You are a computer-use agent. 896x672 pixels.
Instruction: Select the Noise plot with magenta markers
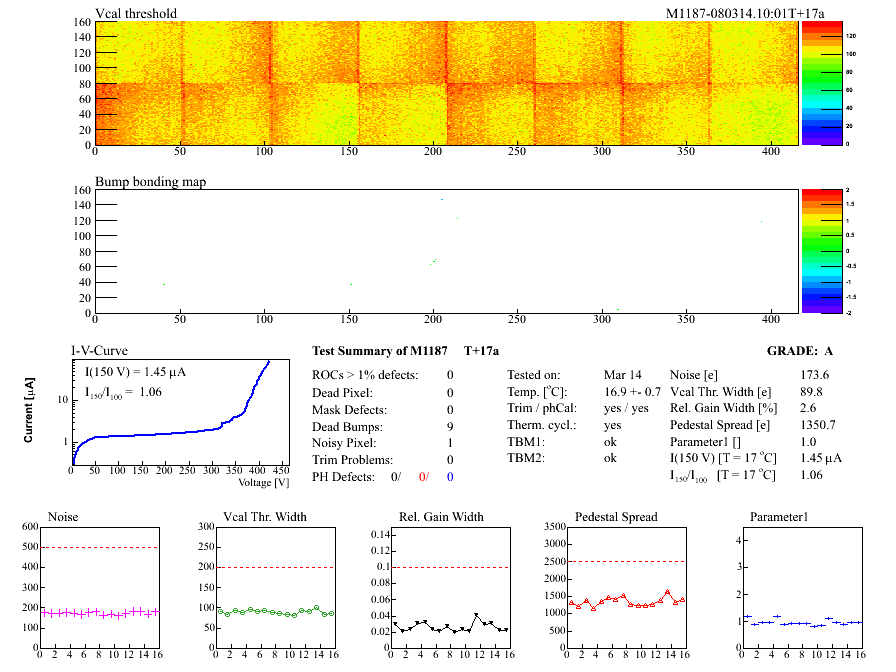click(99, 588)
